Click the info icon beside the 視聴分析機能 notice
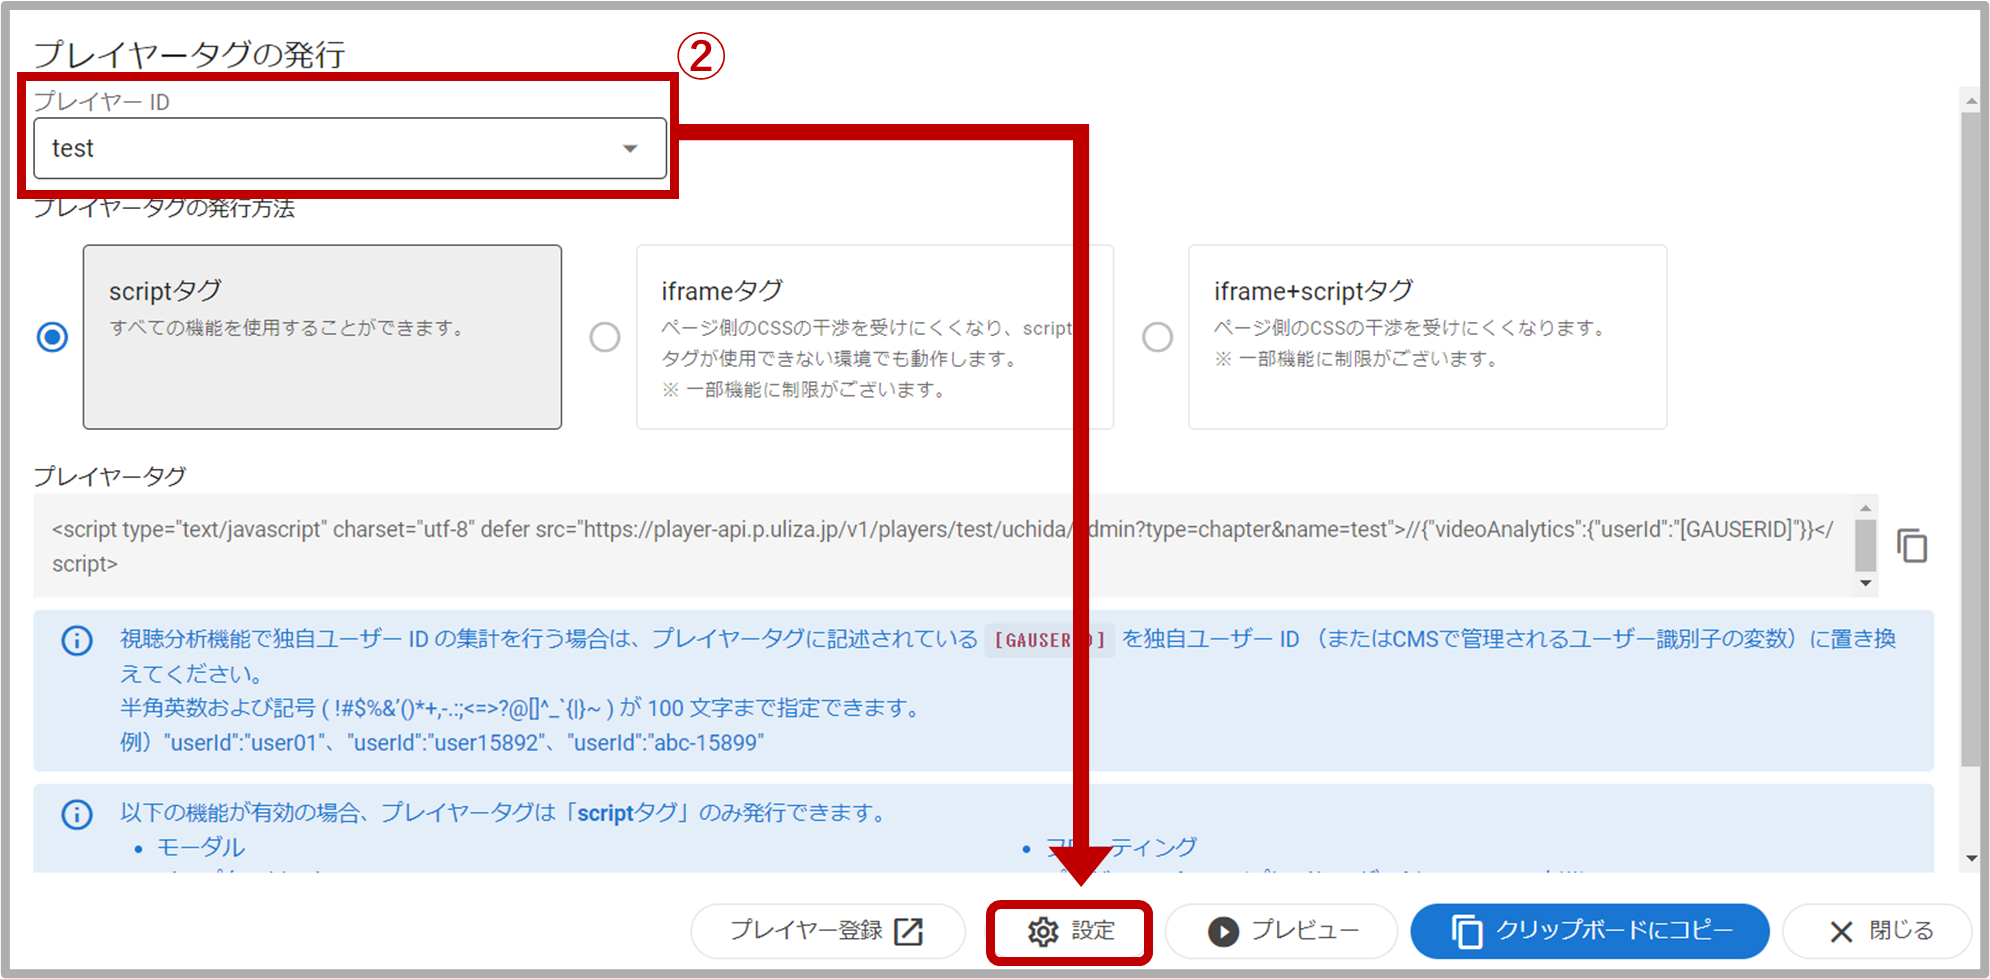Image resolution: width=1990 pixels, height=979 pixels. tap(77, 640)
